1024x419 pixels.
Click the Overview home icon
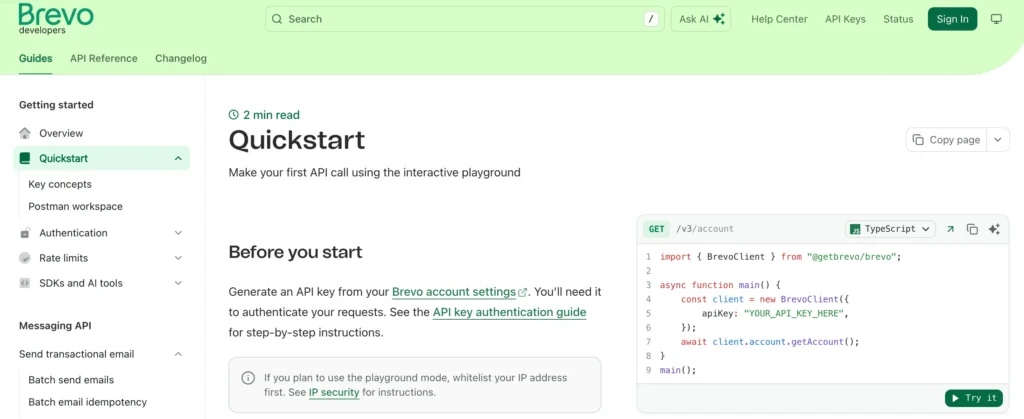tap(25, 133)
